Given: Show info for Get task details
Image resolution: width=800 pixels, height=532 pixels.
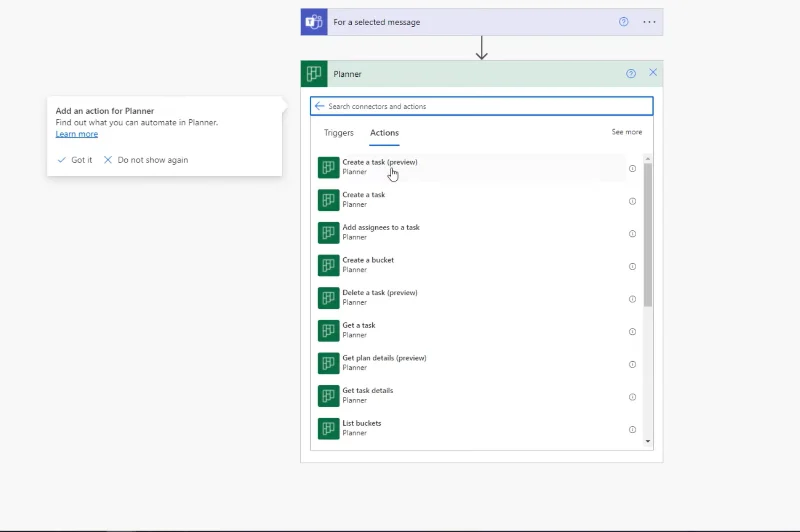Looking at the screenshot, I should pyautogui.click(x=632, y=397).
